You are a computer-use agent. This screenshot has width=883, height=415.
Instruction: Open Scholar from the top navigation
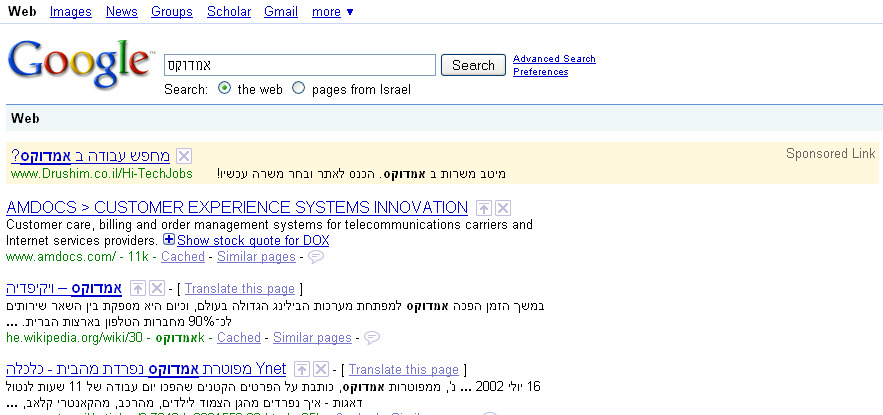229,12
